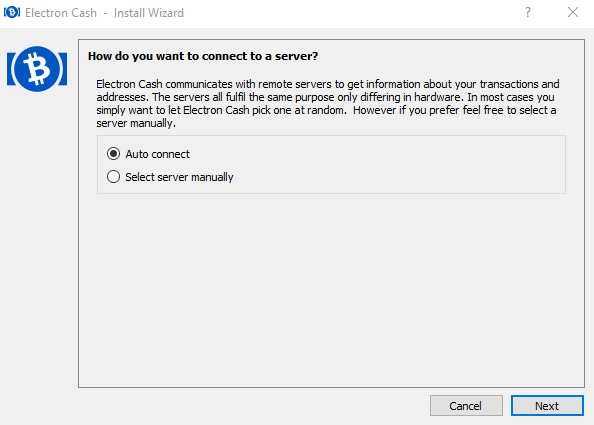
Task: Click the Auto connect label text
Action: (158, 154)
